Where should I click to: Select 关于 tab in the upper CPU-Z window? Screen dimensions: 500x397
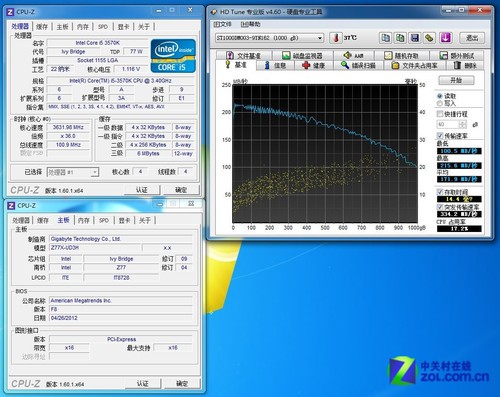144,27
